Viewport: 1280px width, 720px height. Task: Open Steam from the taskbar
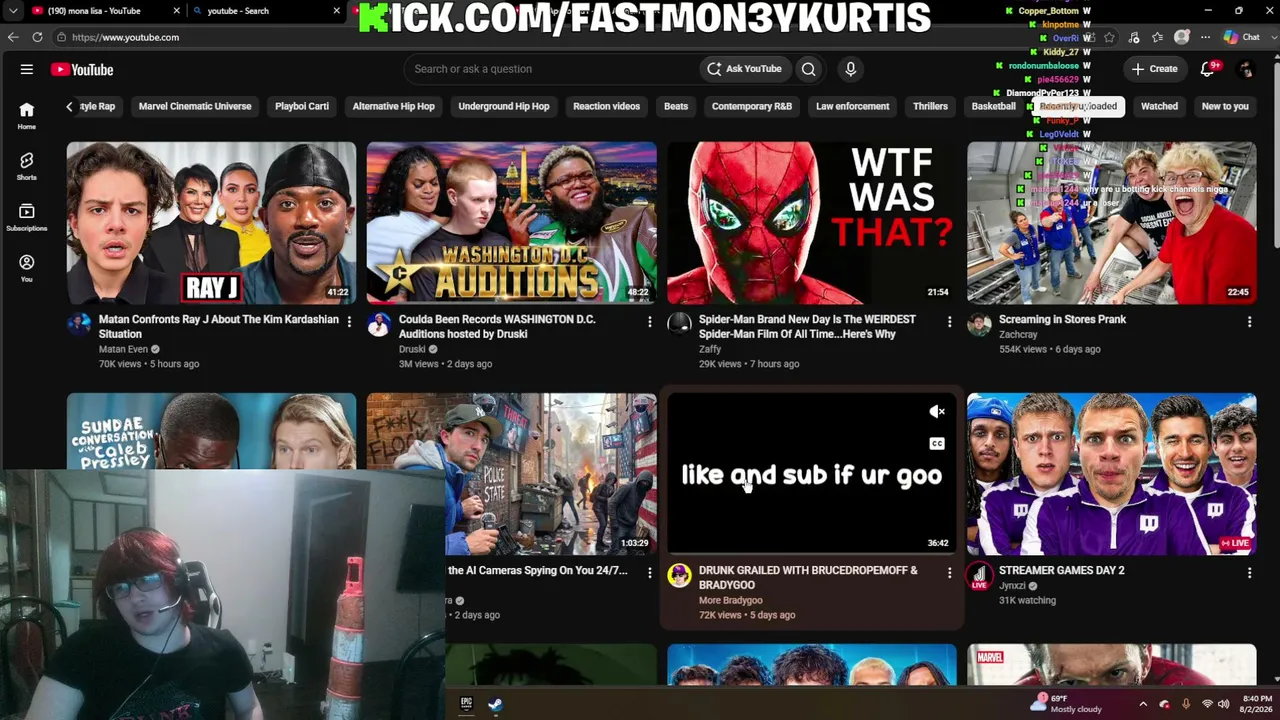click(x=495, y=703)
